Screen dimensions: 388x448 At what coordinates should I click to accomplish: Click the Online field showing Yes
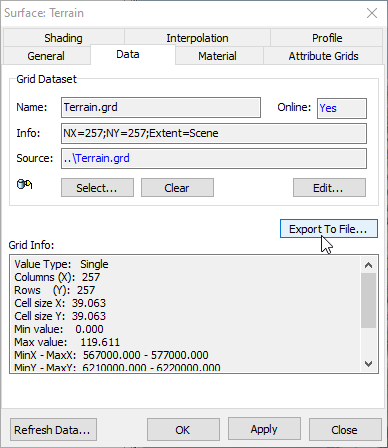(x=342, y=108)
